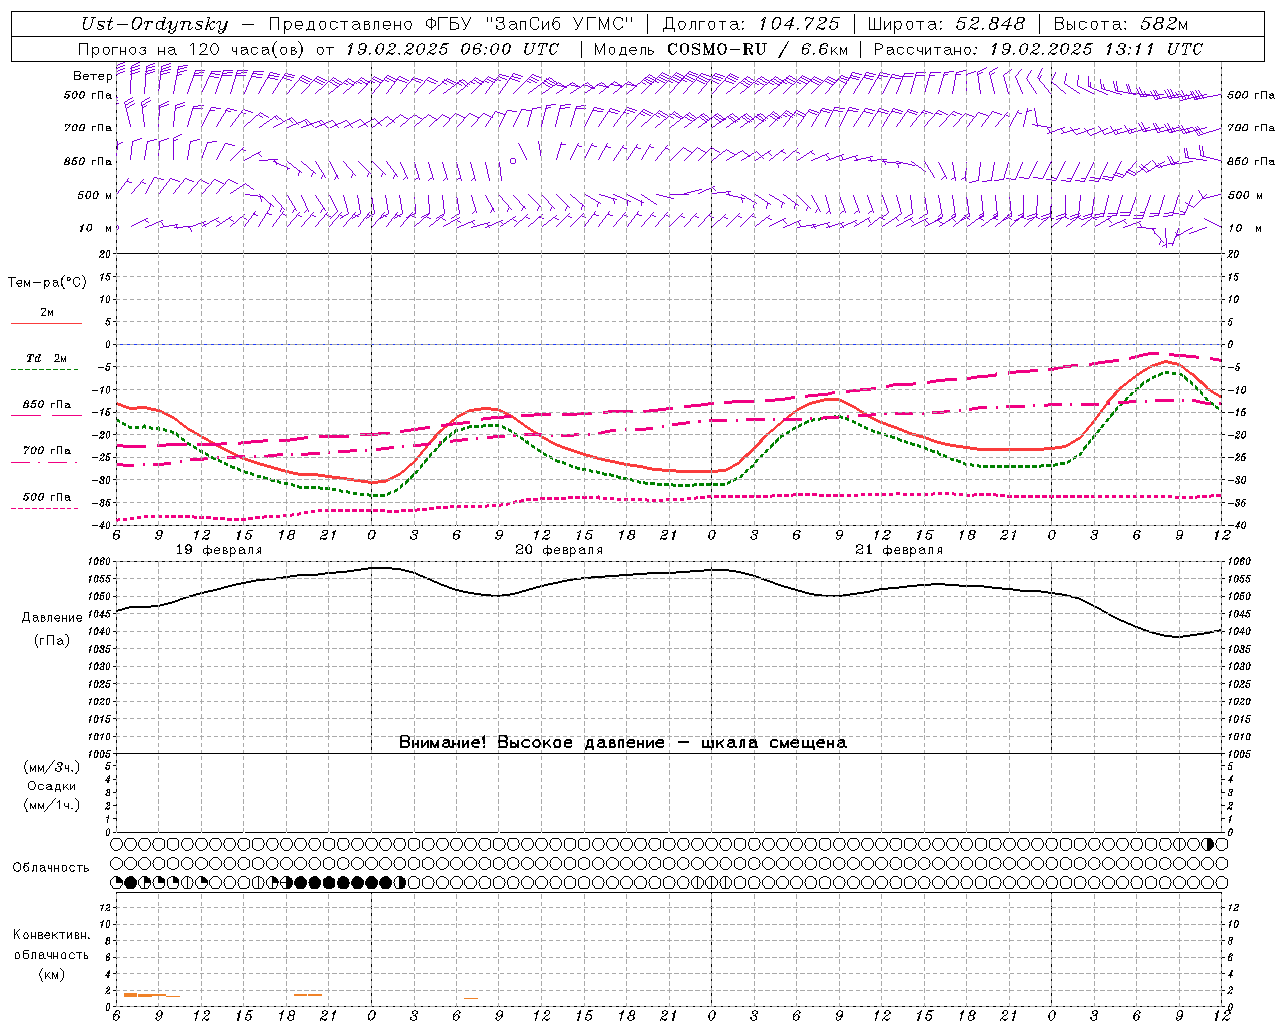Click the Прогноз на 120 часа(ов) text
Image resolution: width=1280 pixels, height=1024 pixels.
click(192, 49)
